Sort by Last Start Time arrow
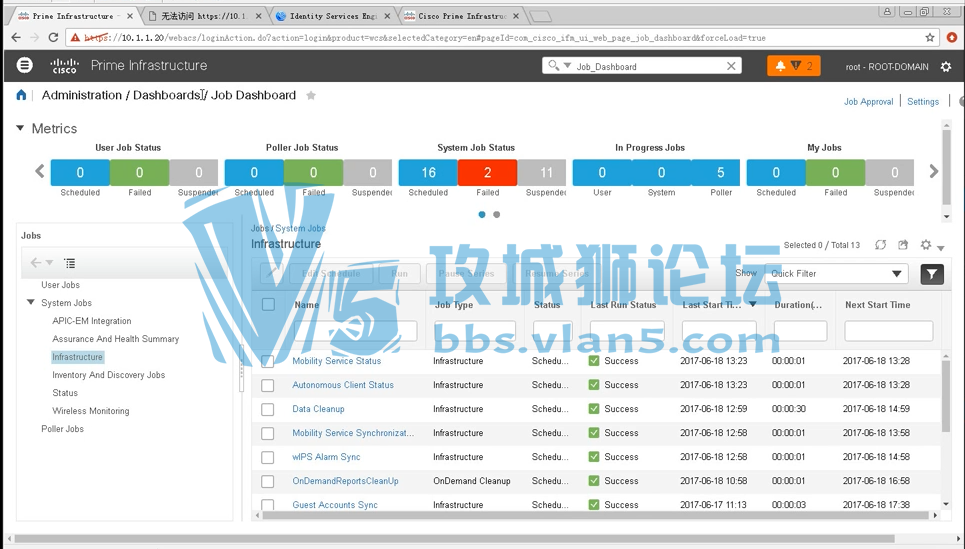965x549 pixels. (x=752, y=305)
